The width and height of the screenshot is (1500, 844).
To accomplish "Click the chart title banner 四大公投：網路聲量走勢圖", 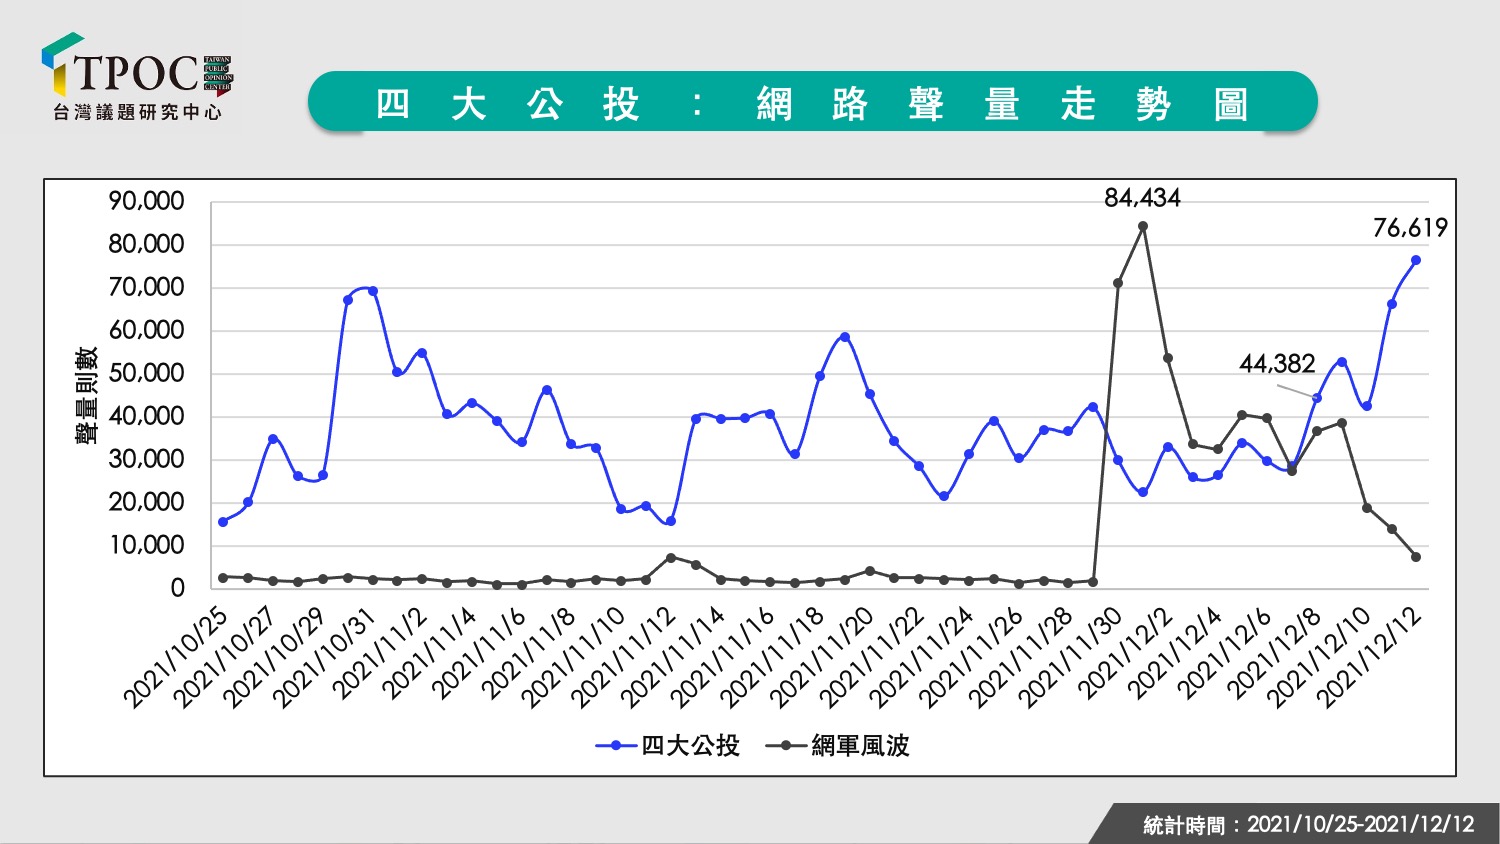I will pos(813,102).
